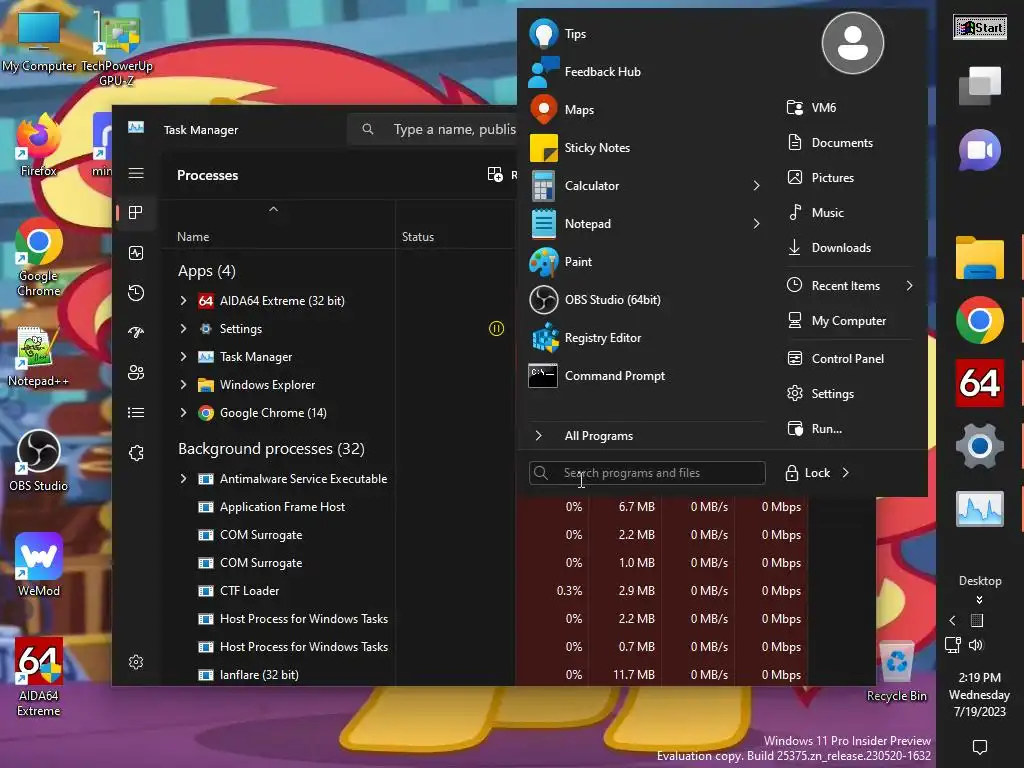Expand AIDA64 Extreme (32 bit) process group

(x=184, y=300)
